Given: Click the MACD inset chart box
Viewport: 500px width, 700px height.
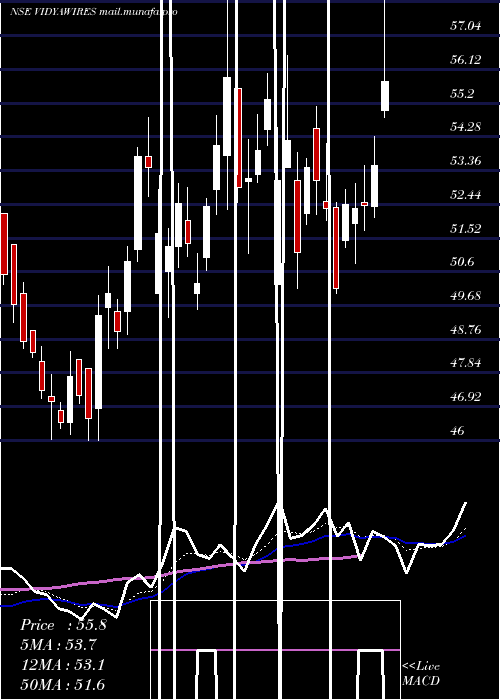Looking at the screenshot, I should [275, 650].
